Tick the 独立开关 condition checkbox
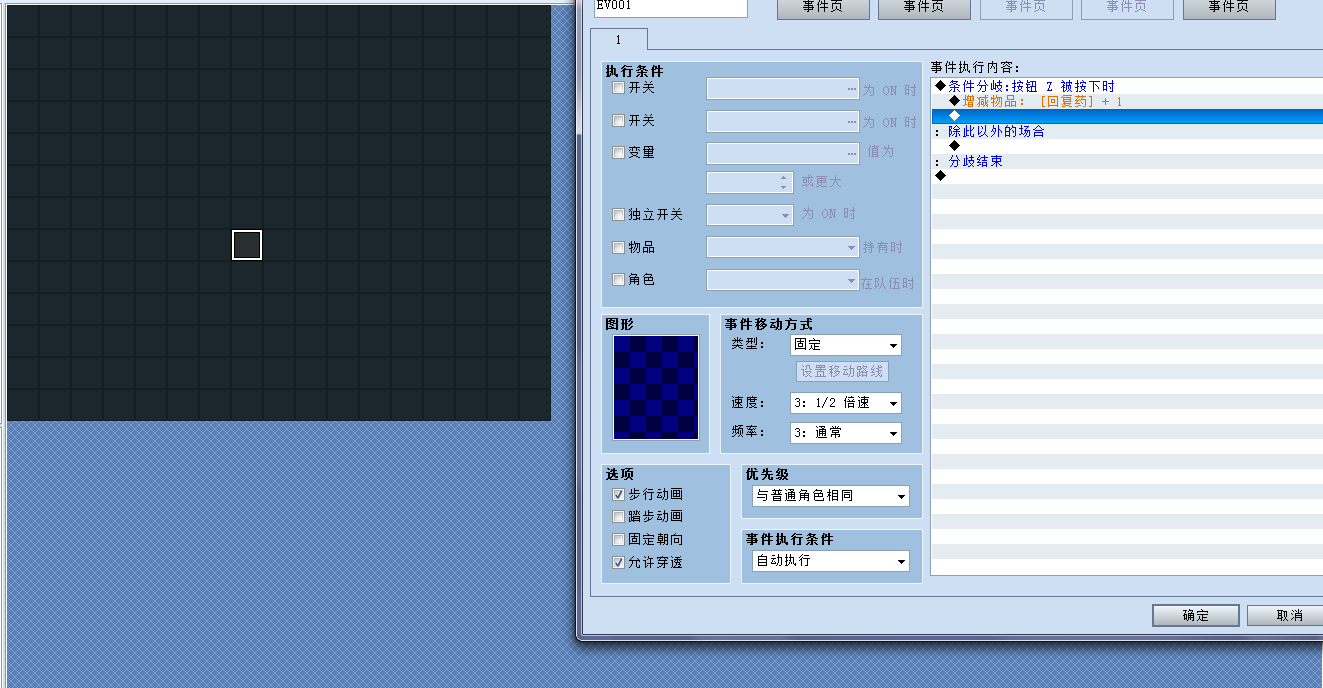This screenshot has height=688, width=1323. click(x=618, y=215)
